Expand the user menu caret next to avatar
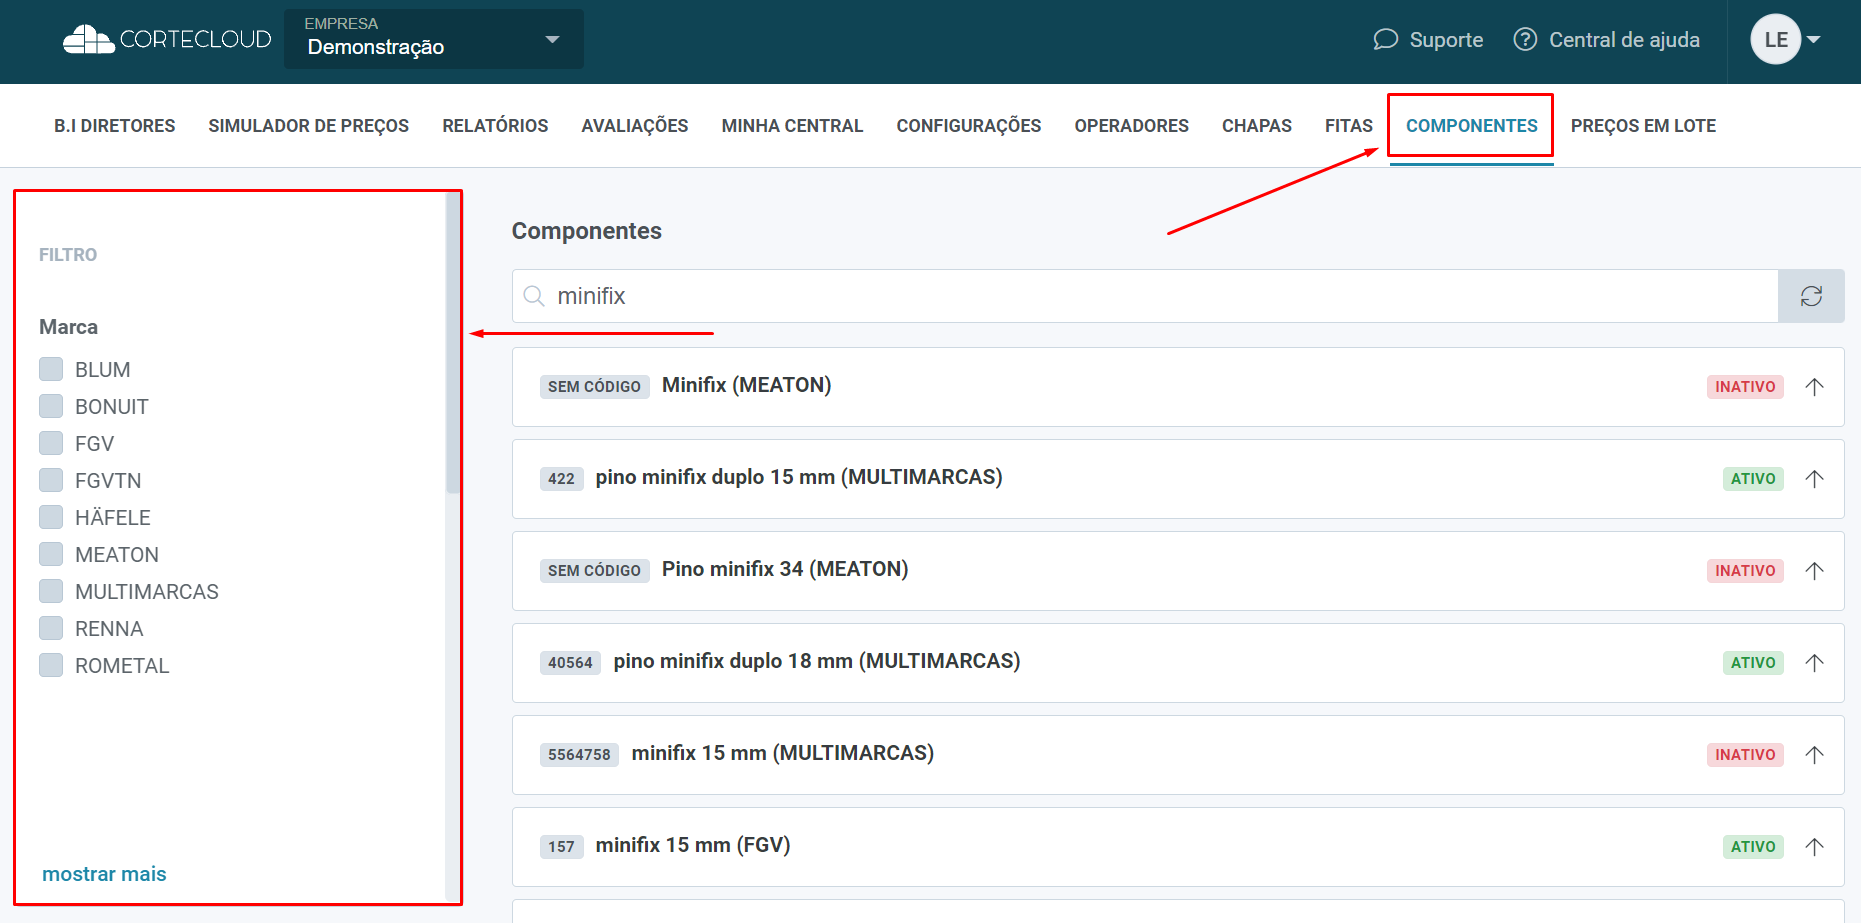Viewport: 1861px width, 923px height. click(1814, 40)
